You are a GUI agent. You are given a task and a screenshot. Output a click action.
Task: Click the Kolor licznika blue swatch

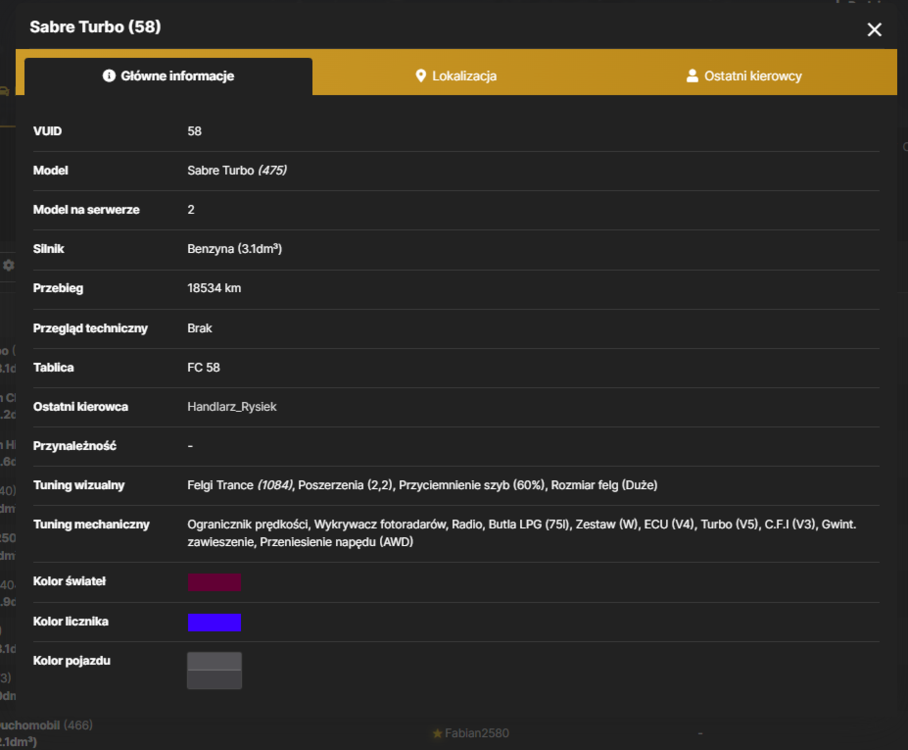pyautogui.click(x=214, y=622)
